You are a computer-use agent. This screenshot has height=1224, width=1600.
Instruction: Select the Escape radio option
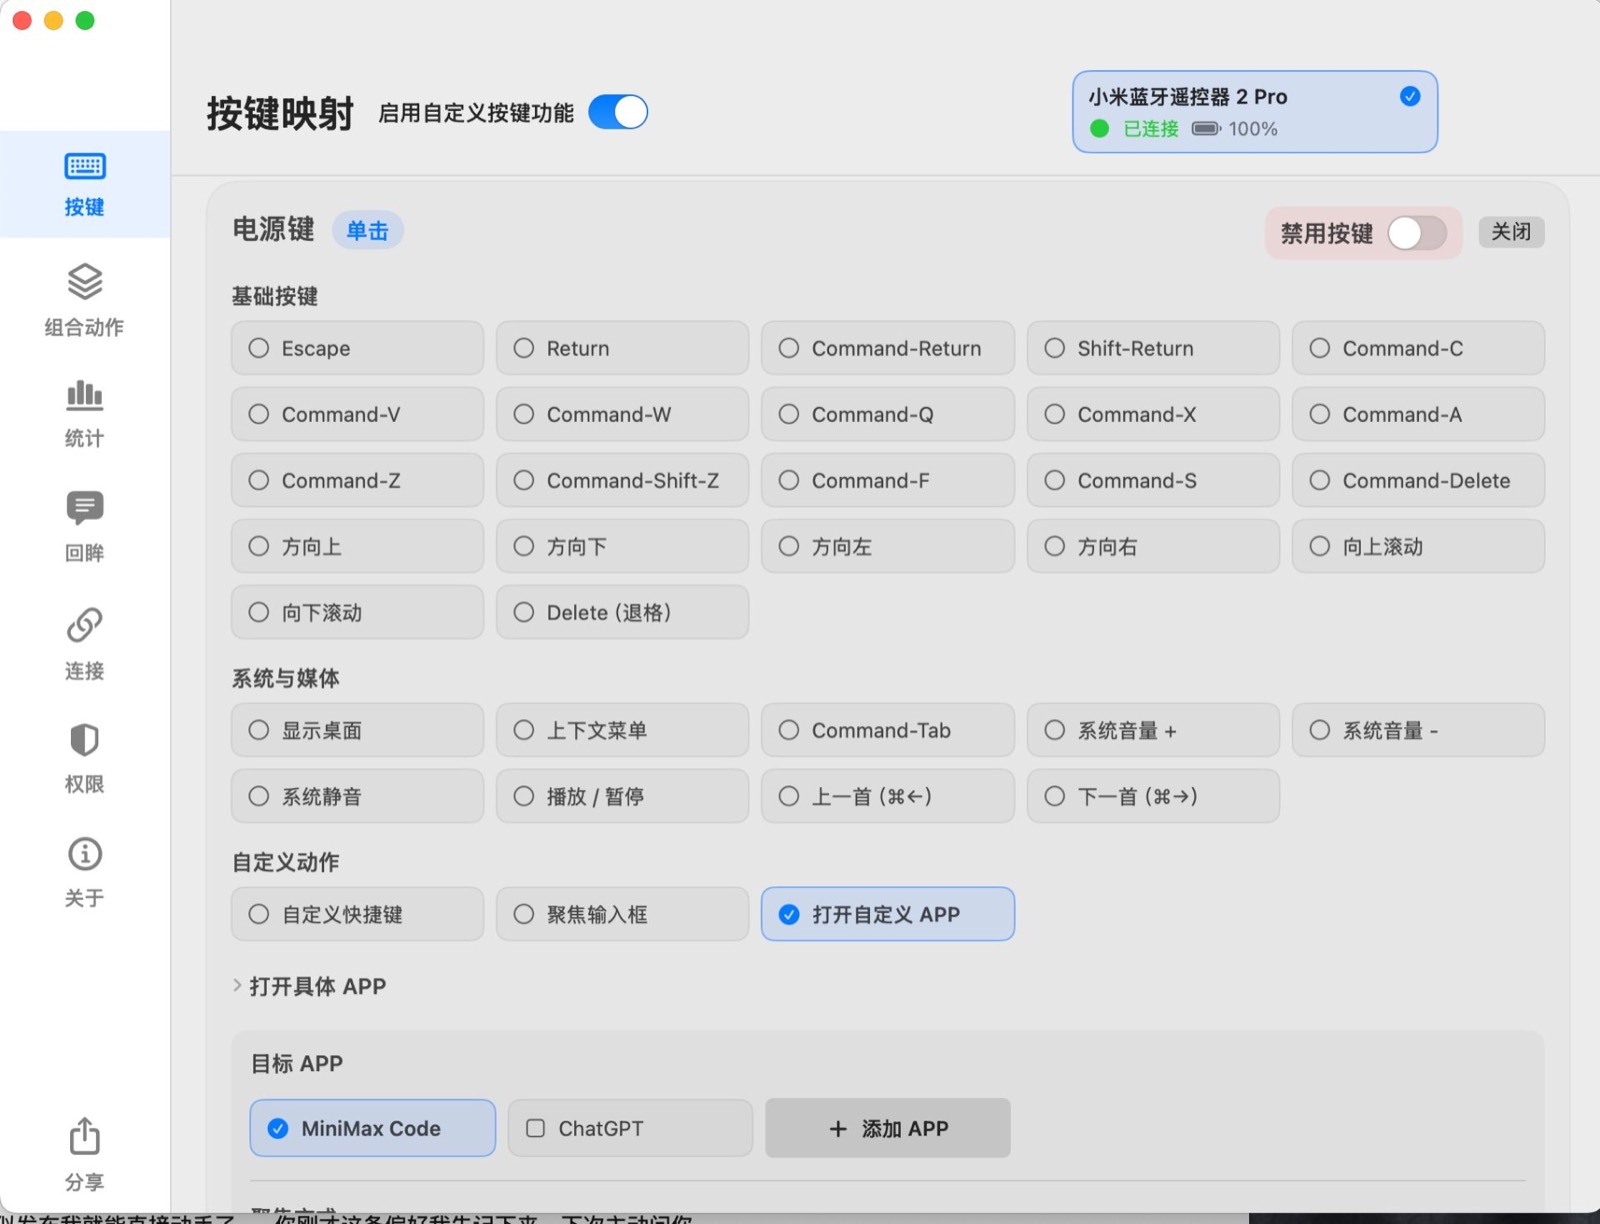pos(357,348)
